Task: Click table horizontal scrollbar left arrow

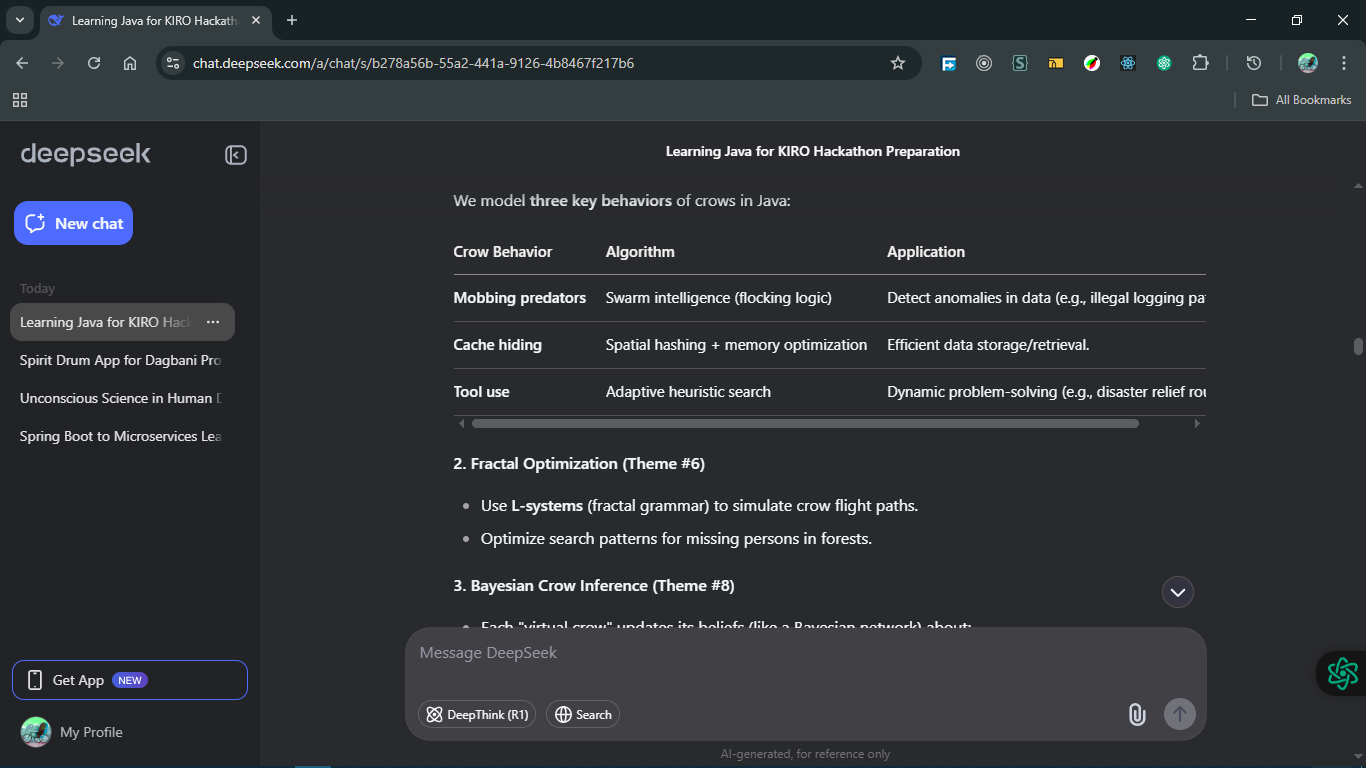Action: (x=461, y=423)
